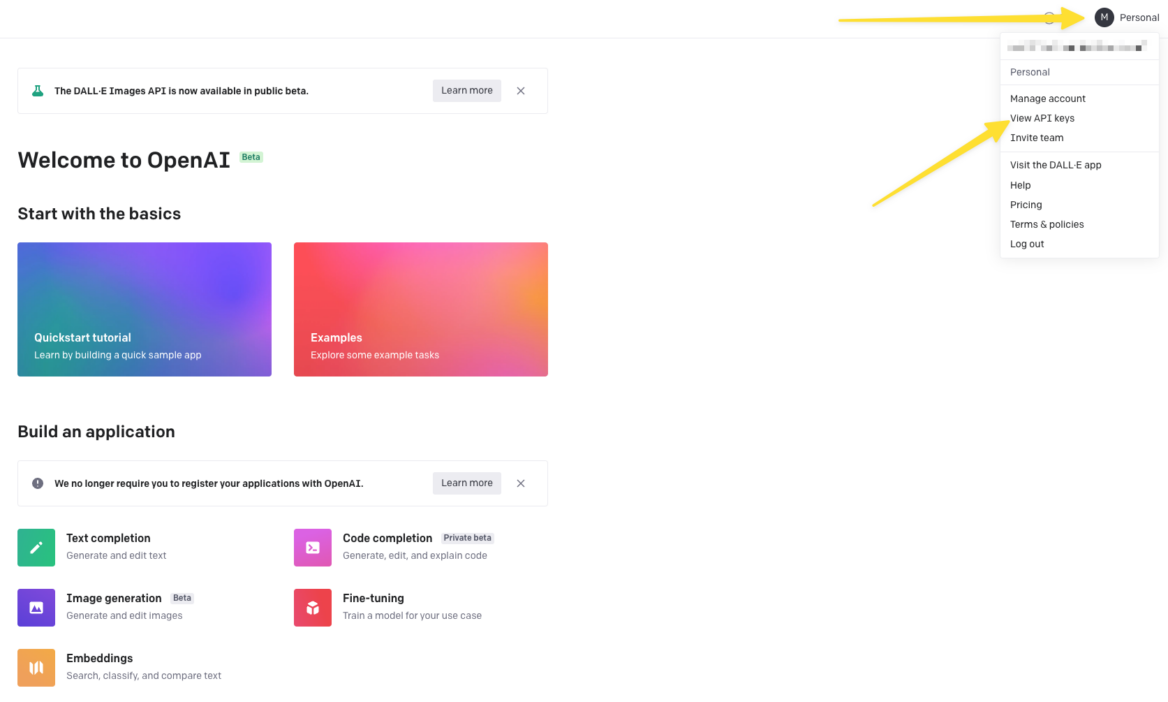Click the 'Welcome to OpenAI' heading
The image size is (1168, 702).
124,160
